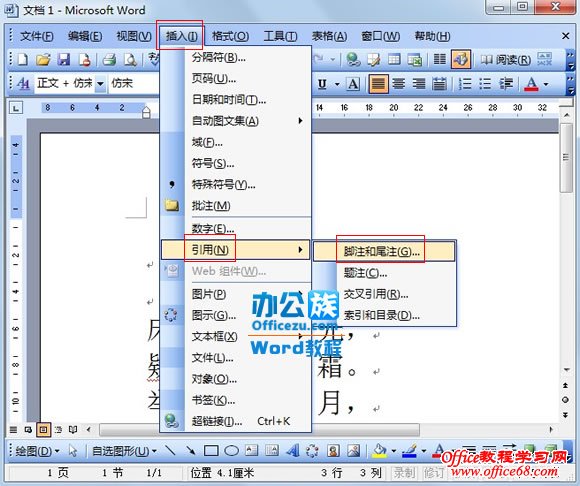The image size is (580, 486).
Task: Open the 视图(V) menu
Action: [134, 36]
